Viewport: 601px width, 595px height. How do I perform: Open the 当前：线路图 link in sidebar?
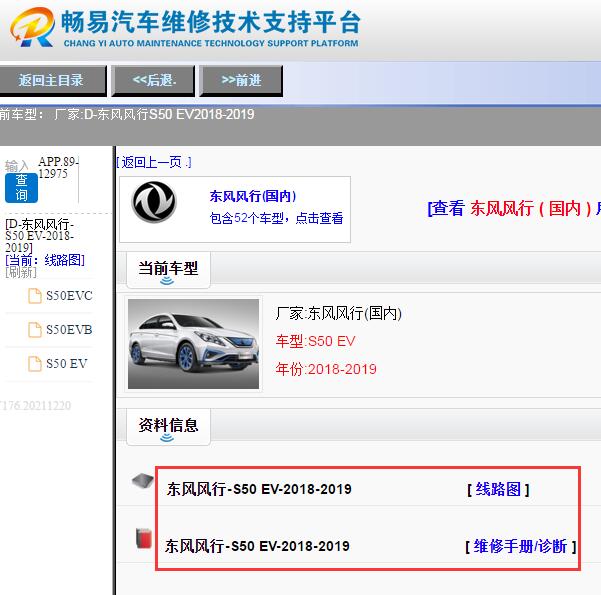[x=45, y=260]
